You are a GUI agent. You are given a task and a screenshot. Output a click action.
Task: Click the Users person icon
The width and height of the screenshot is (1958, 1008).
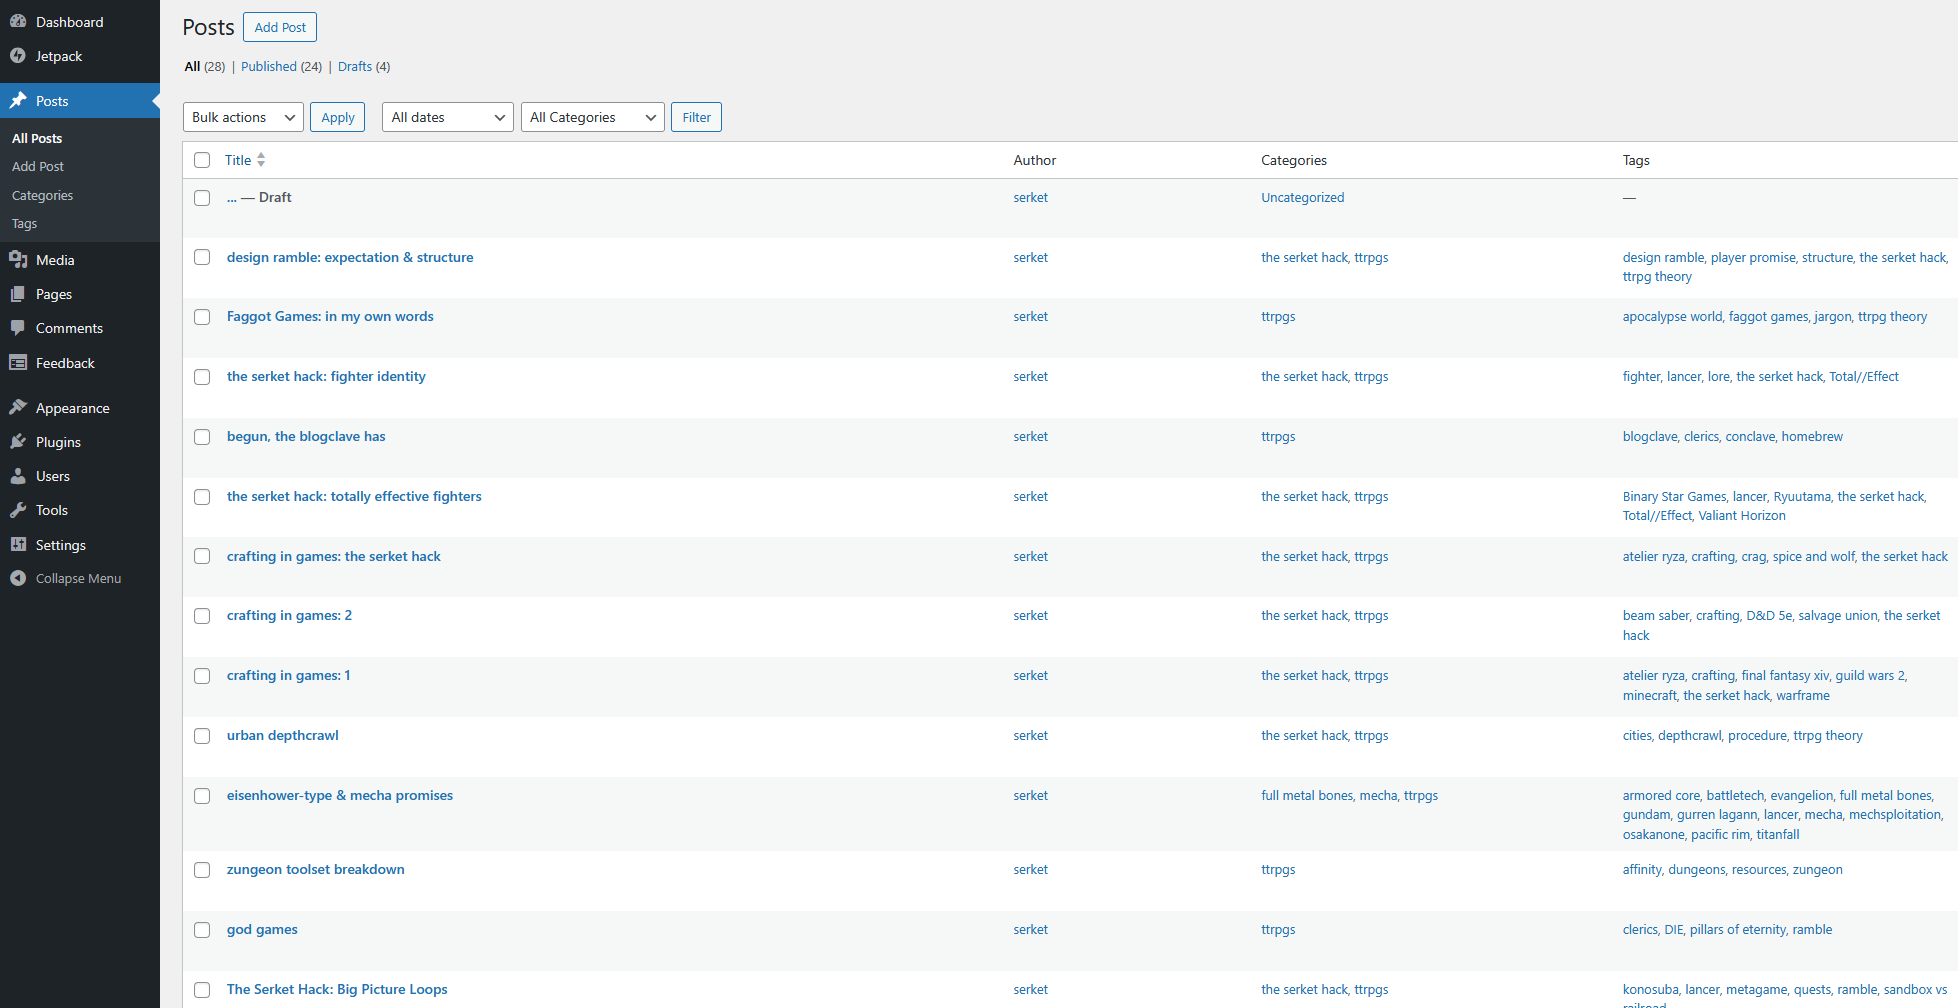(18, 476)
